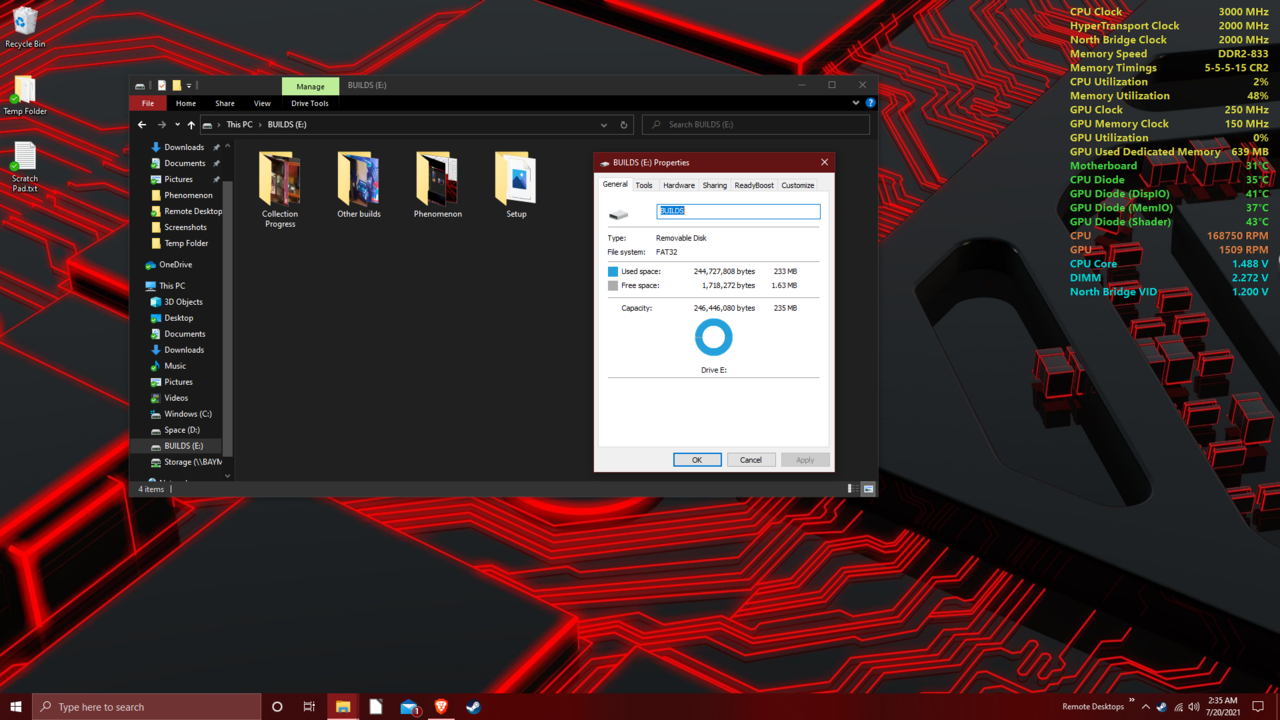Screen dimensions: 1280x720
Task: Expand the ribbon with the chevron arrow
Action: pos(856,103)
